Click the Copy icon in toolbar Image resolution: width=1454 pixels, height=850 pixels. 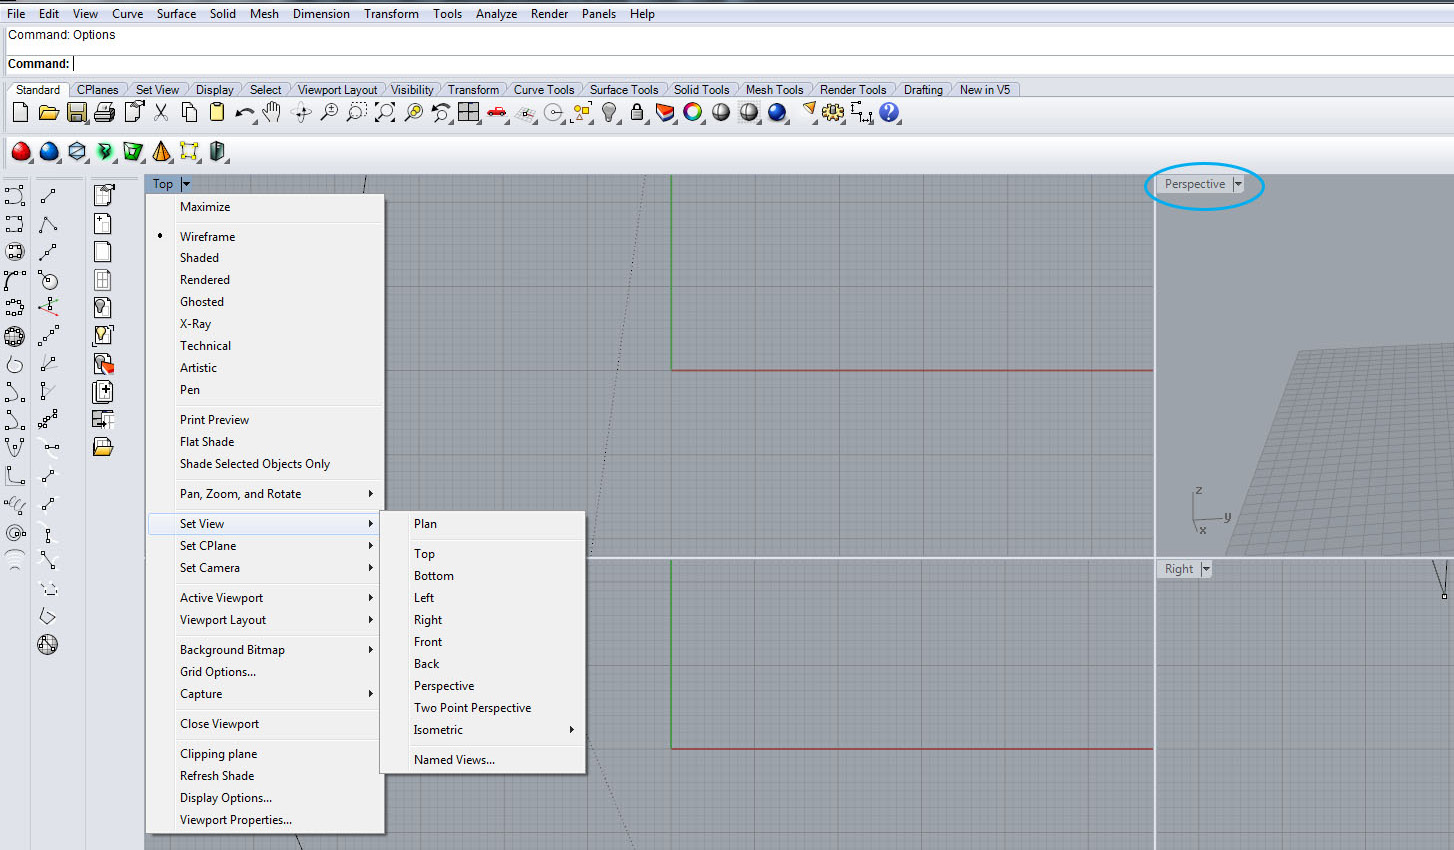pyautogui.click(x=189, y=113)
